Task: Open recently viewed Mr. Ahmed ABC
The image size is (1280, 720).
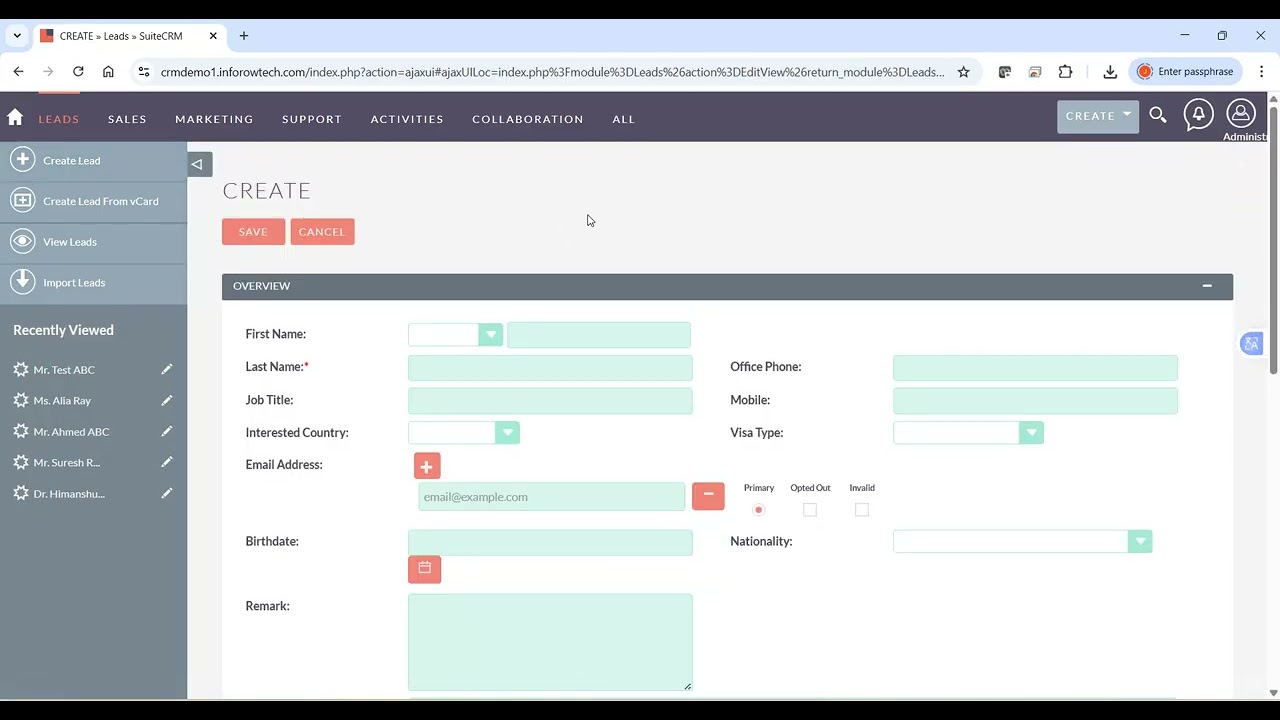Action: point(71,432)
